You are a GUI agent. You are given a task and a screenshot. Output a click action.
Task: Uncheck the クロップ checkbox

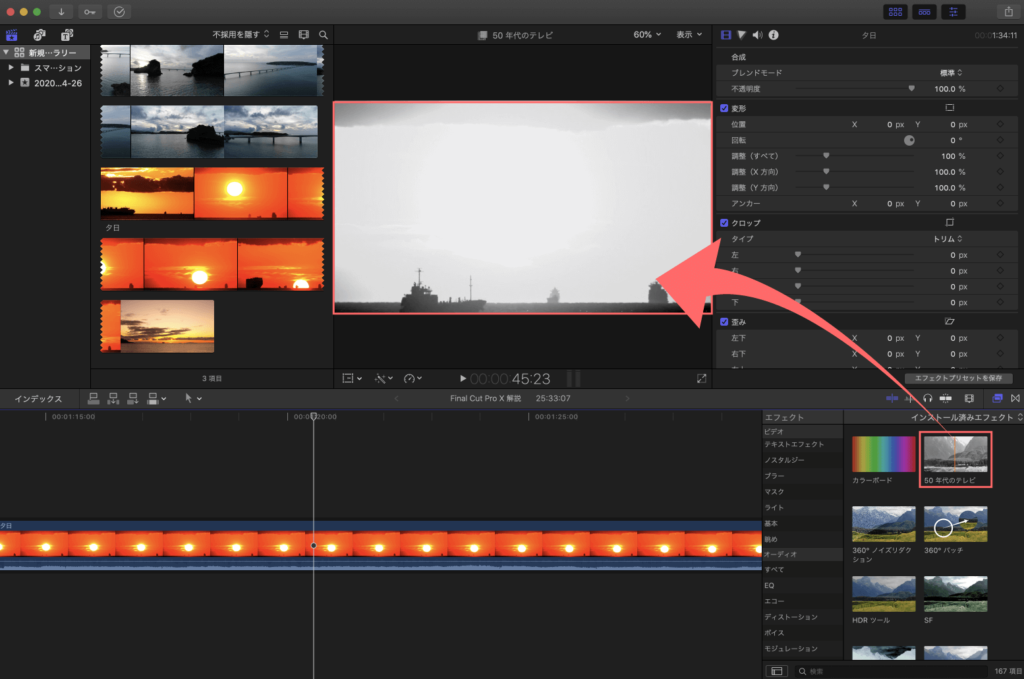tap(724, 223)
